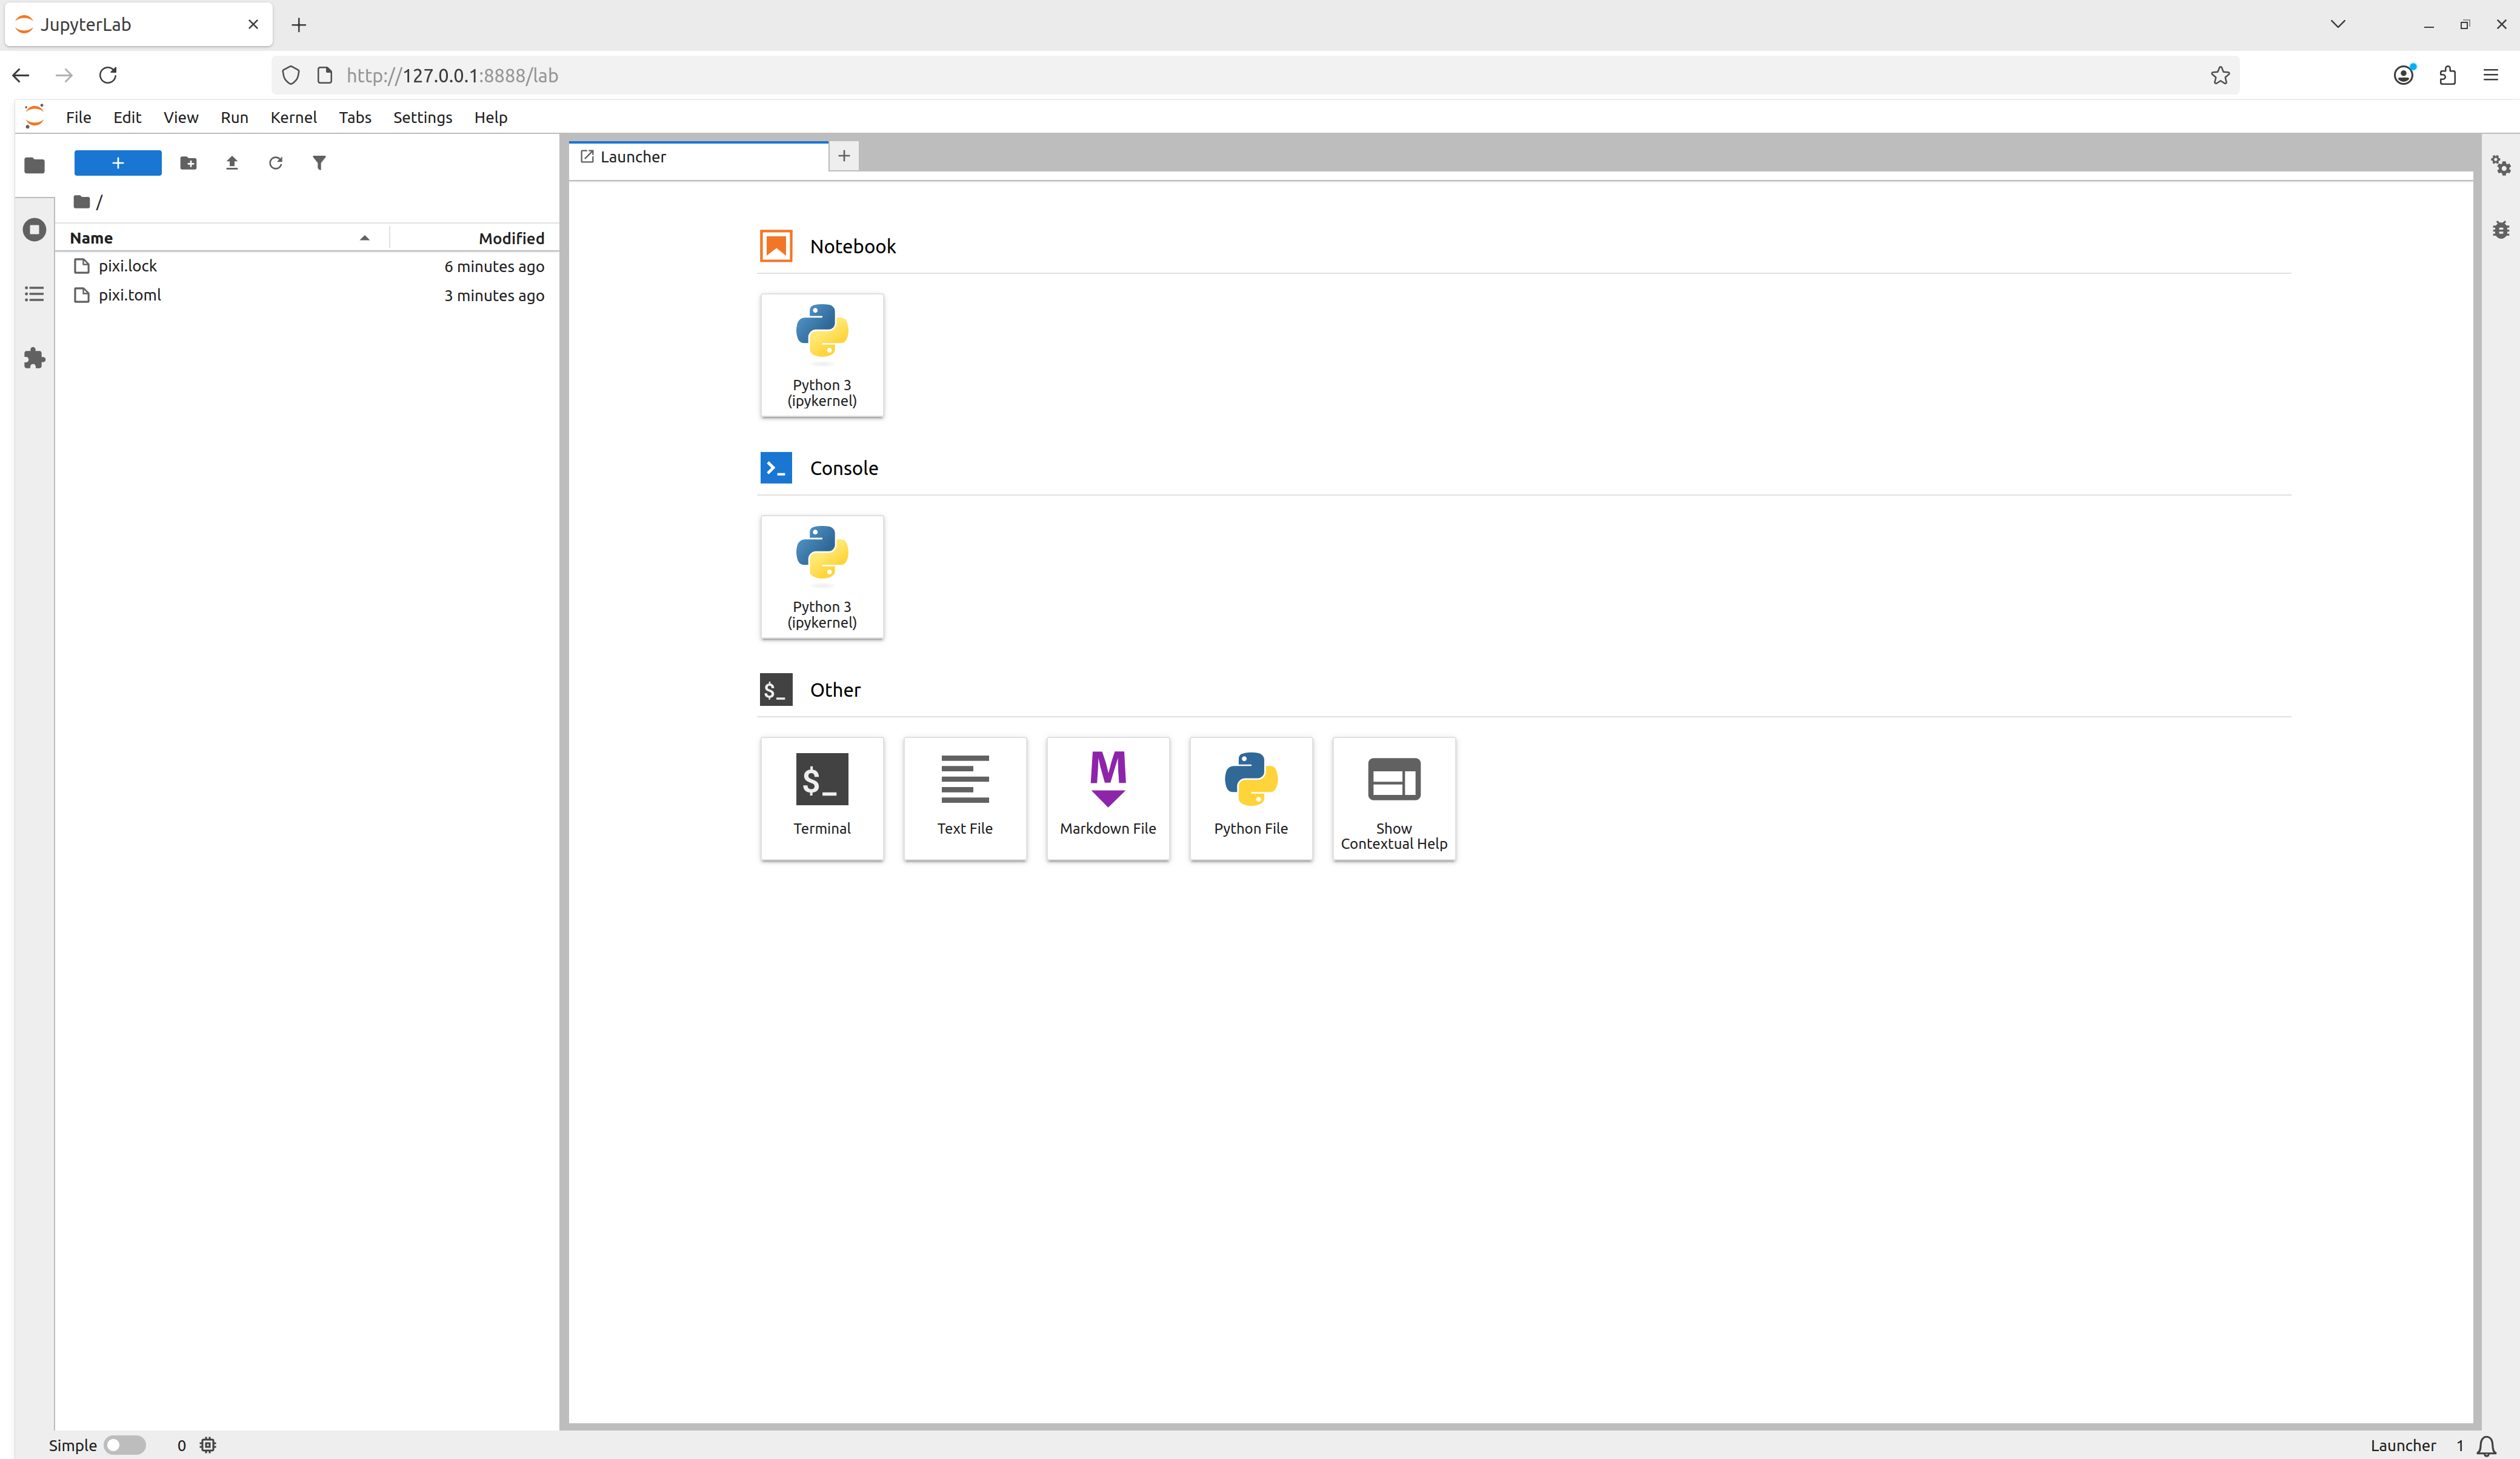Launch Python 3 (ipykernel) Notebook
The height and width of the screenshot is (1459, 2520).
click(822, 355)
